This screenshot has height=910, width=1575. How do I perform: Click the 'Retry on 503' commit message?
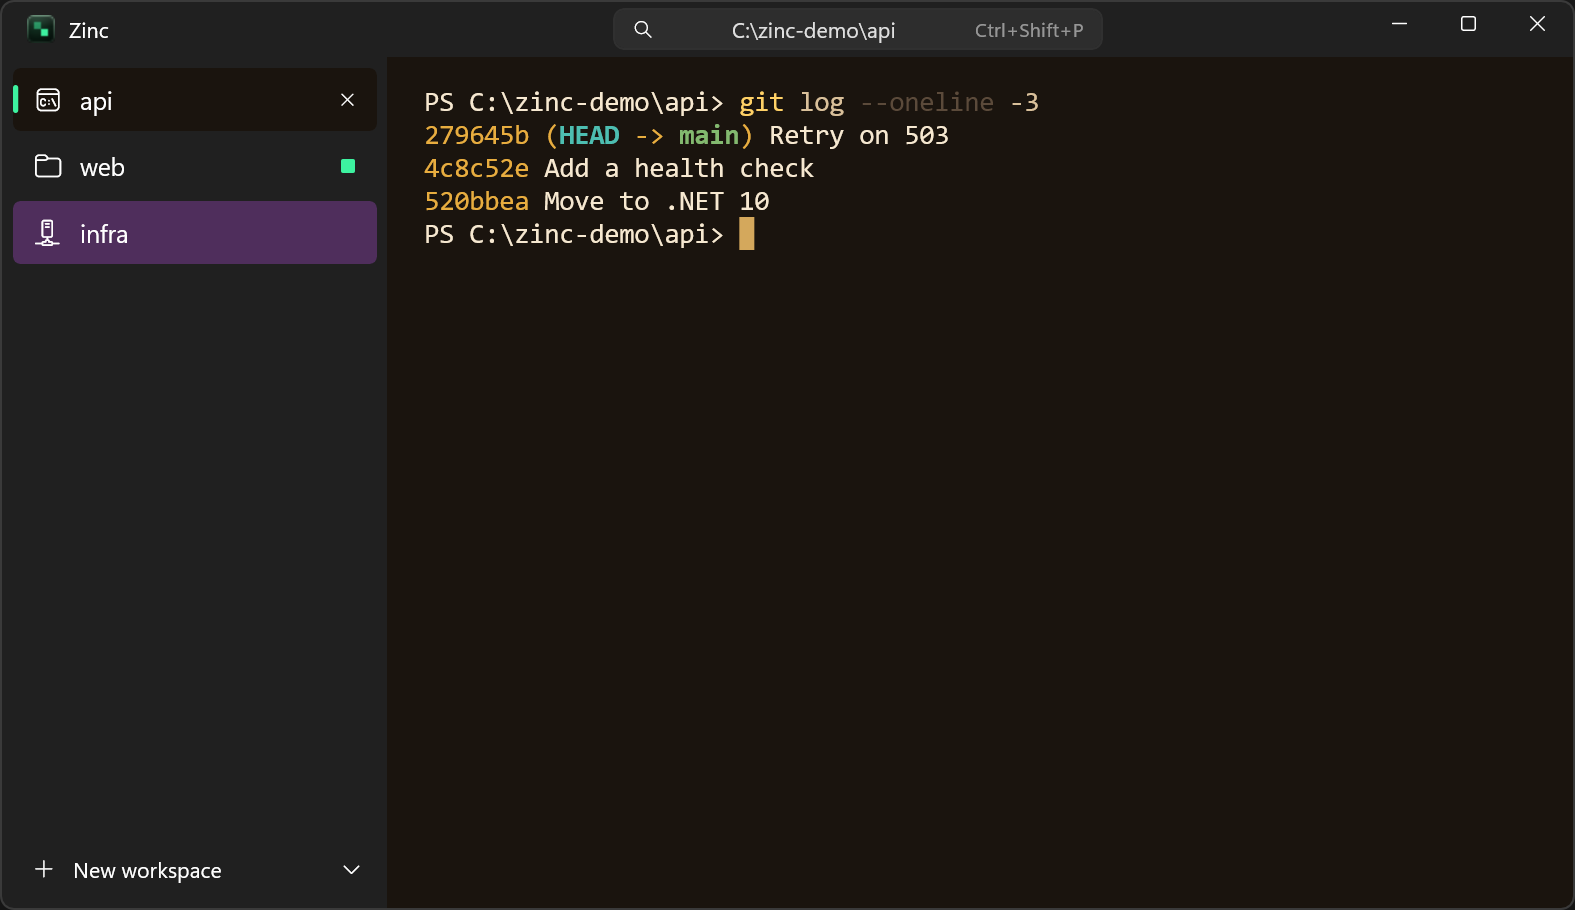click(x=859, y=135)
